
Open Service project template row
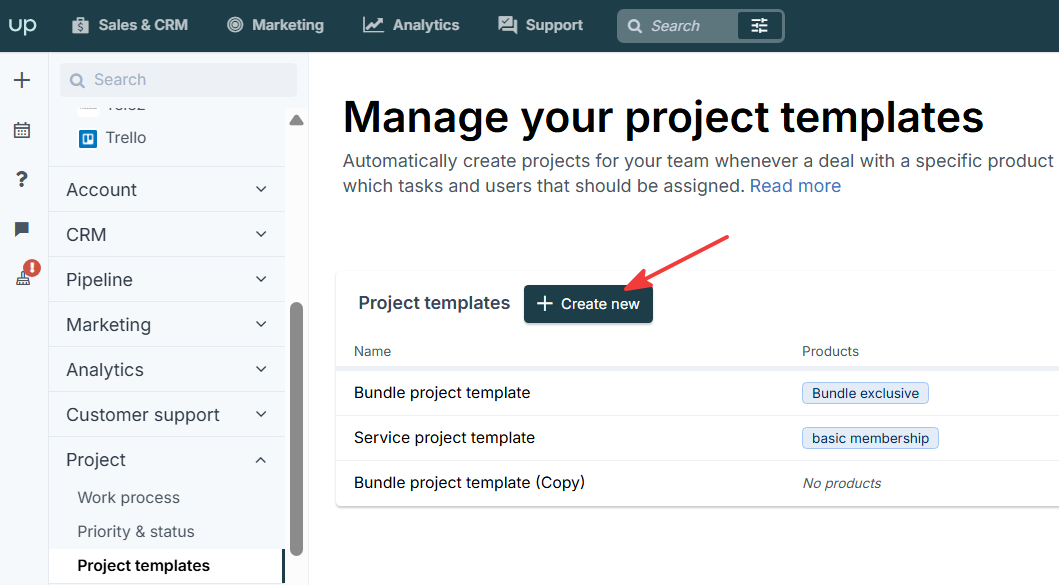pyautogui.click(x=698, y=438)
